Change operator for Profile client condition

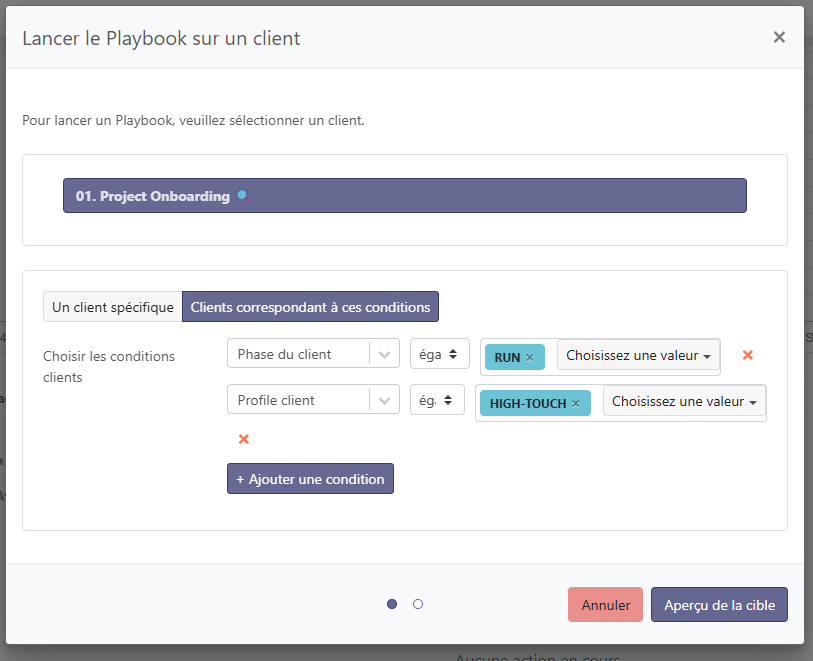coord(439,400)
